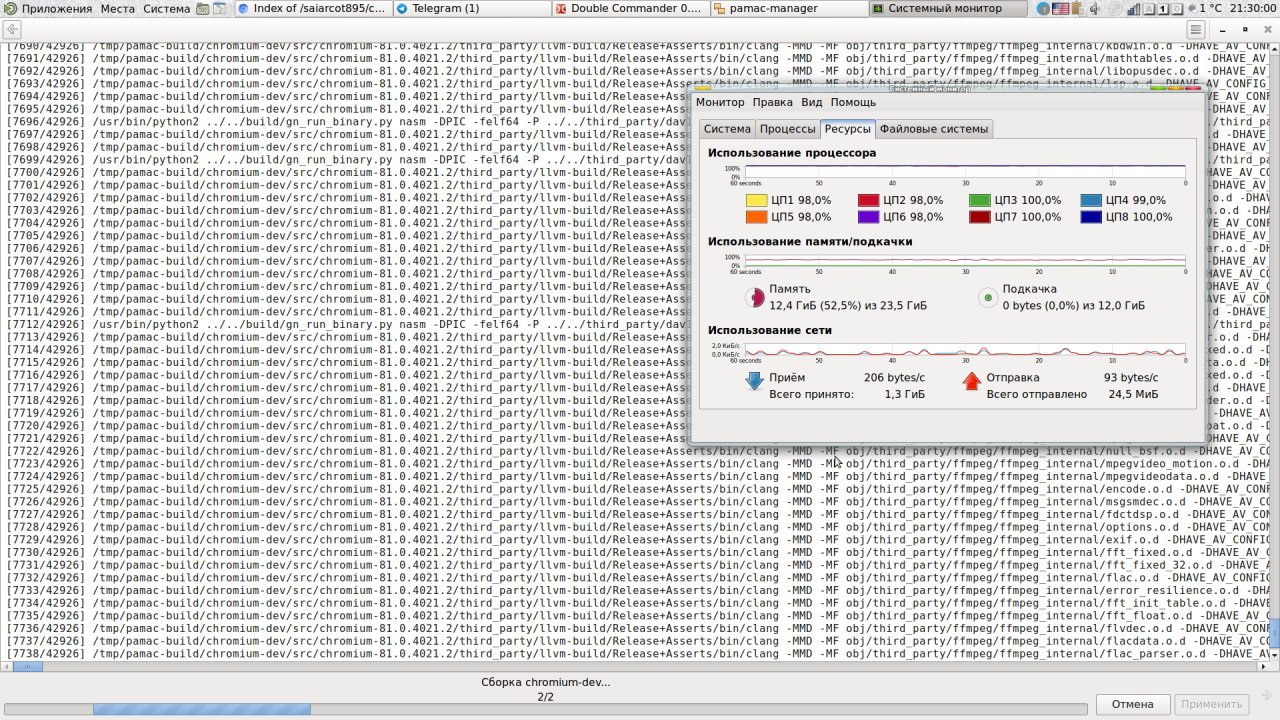Click the Подкачка 0 bytes usage text
The height and width of the screenshot is (720, 1280).
click(x=1074, y=305)
